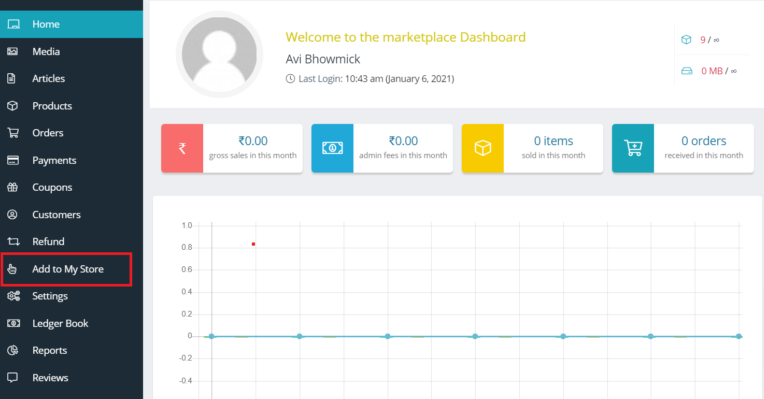The width and height of the screenshot is (764, 399).
Task: Click the 0 orders received value
Action: click(704, 141)
